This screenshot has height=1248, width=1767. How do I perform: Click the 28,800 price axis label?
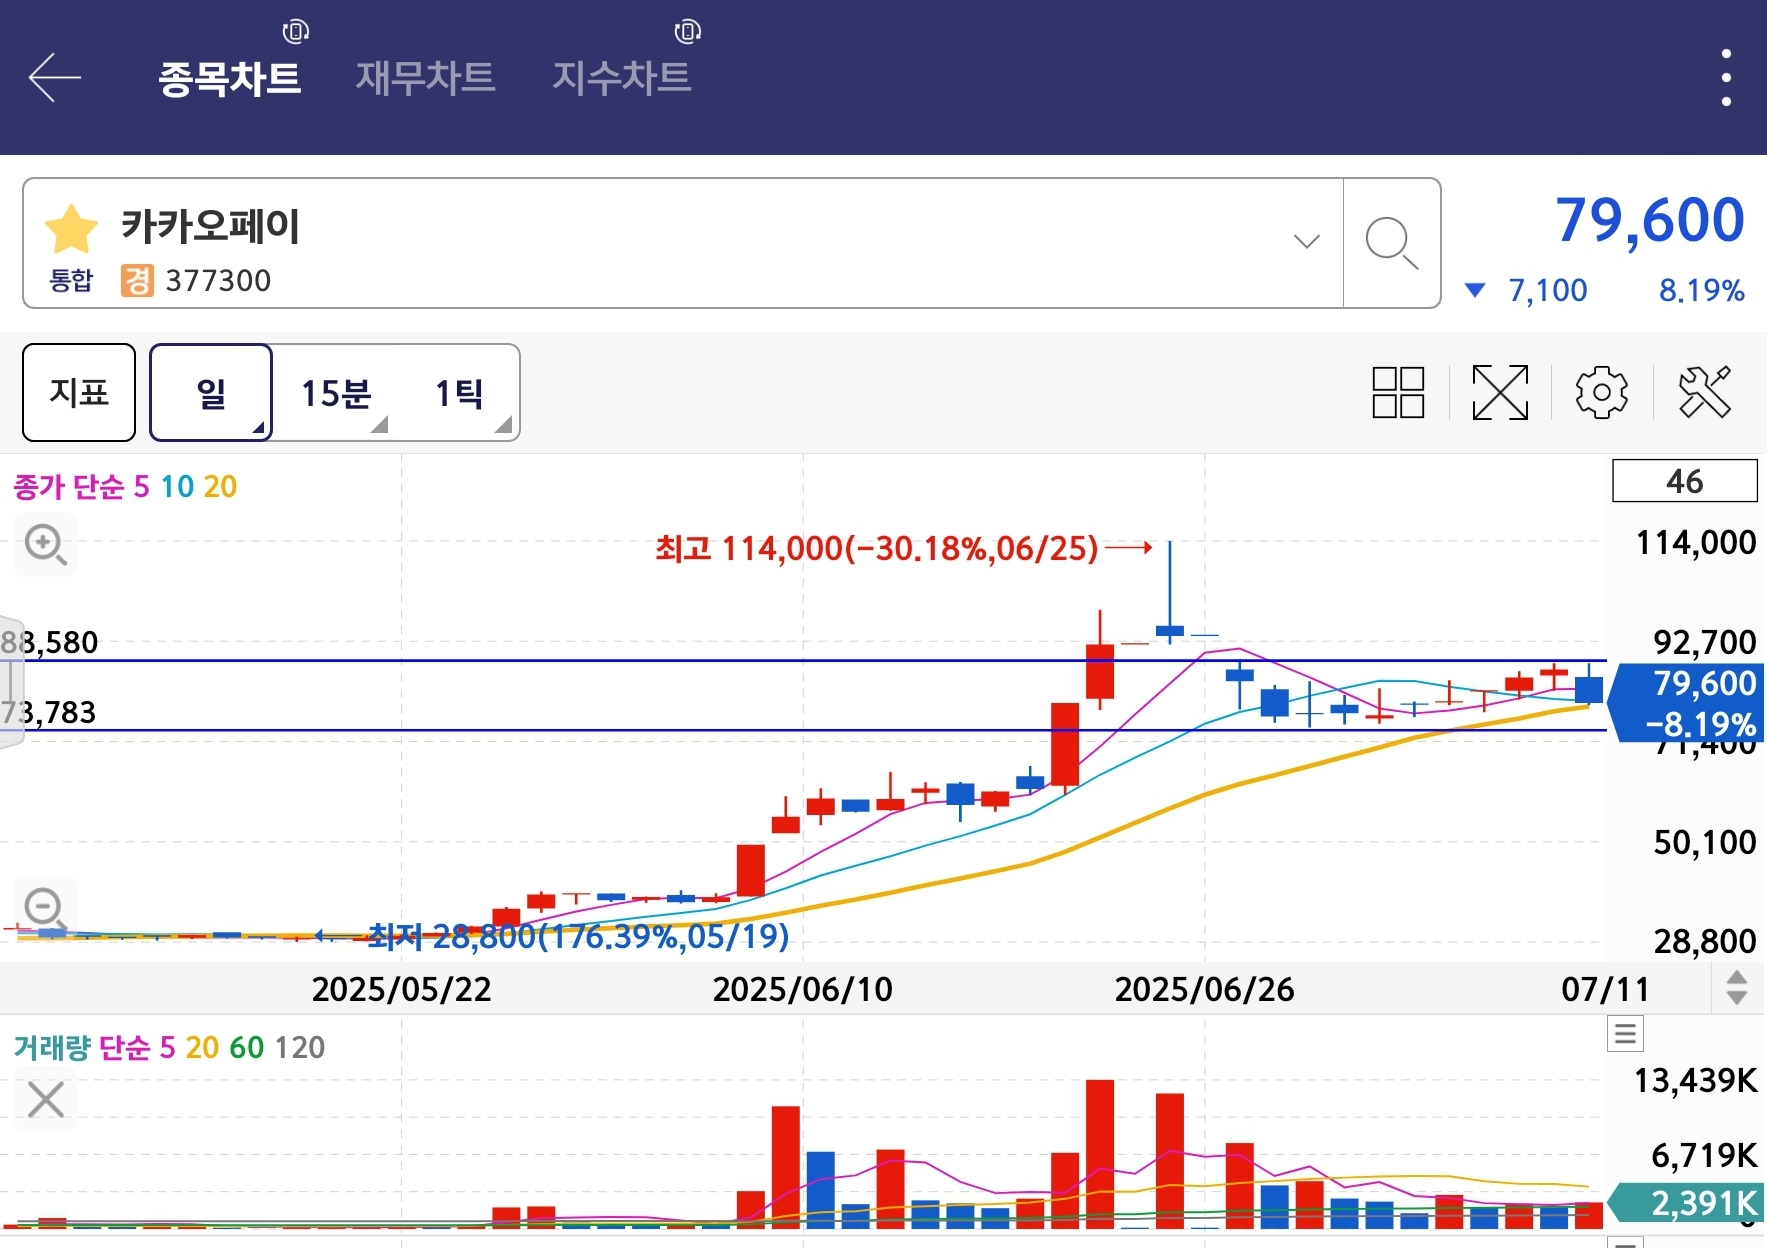(x=1704, y=940)
